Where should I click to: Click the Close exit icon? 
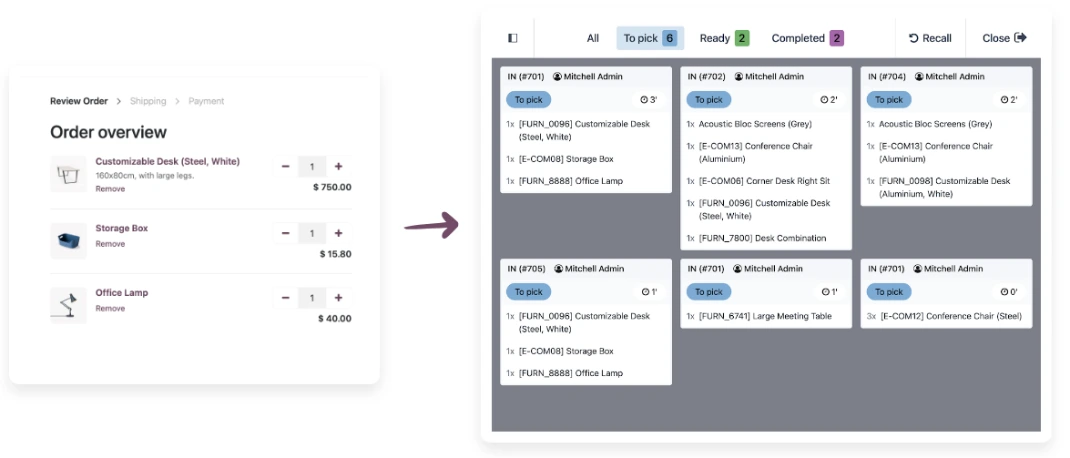(1021, 38)
